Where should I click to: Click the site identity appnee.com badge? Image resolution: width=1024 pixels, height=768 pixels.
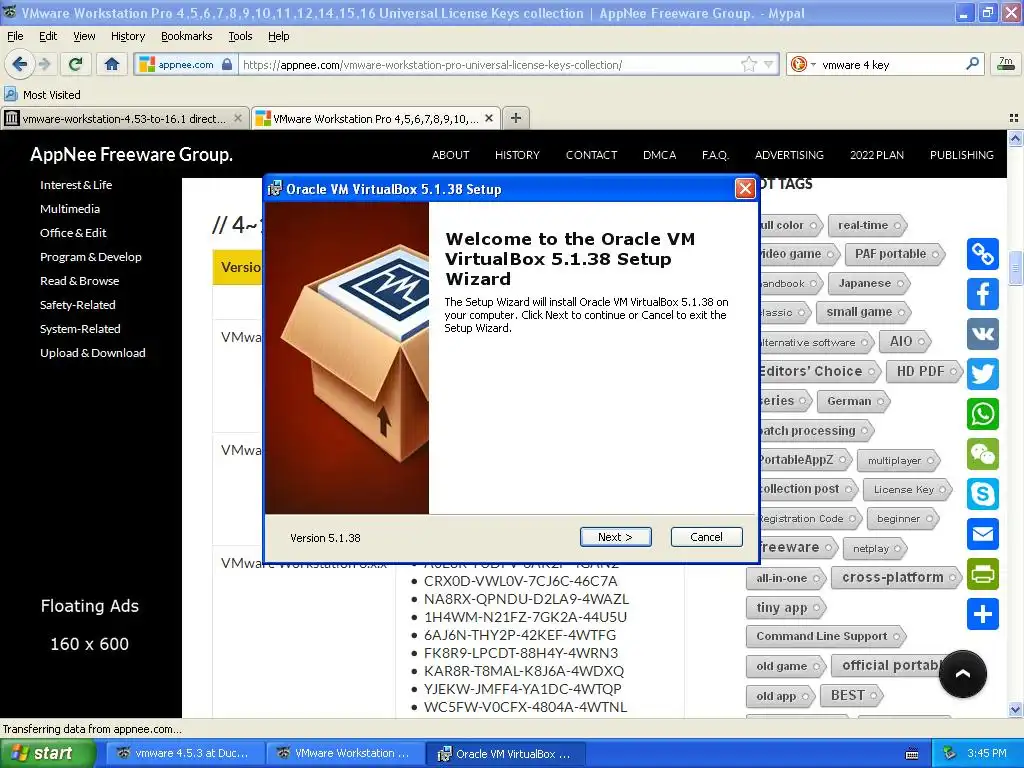(184, 64)
